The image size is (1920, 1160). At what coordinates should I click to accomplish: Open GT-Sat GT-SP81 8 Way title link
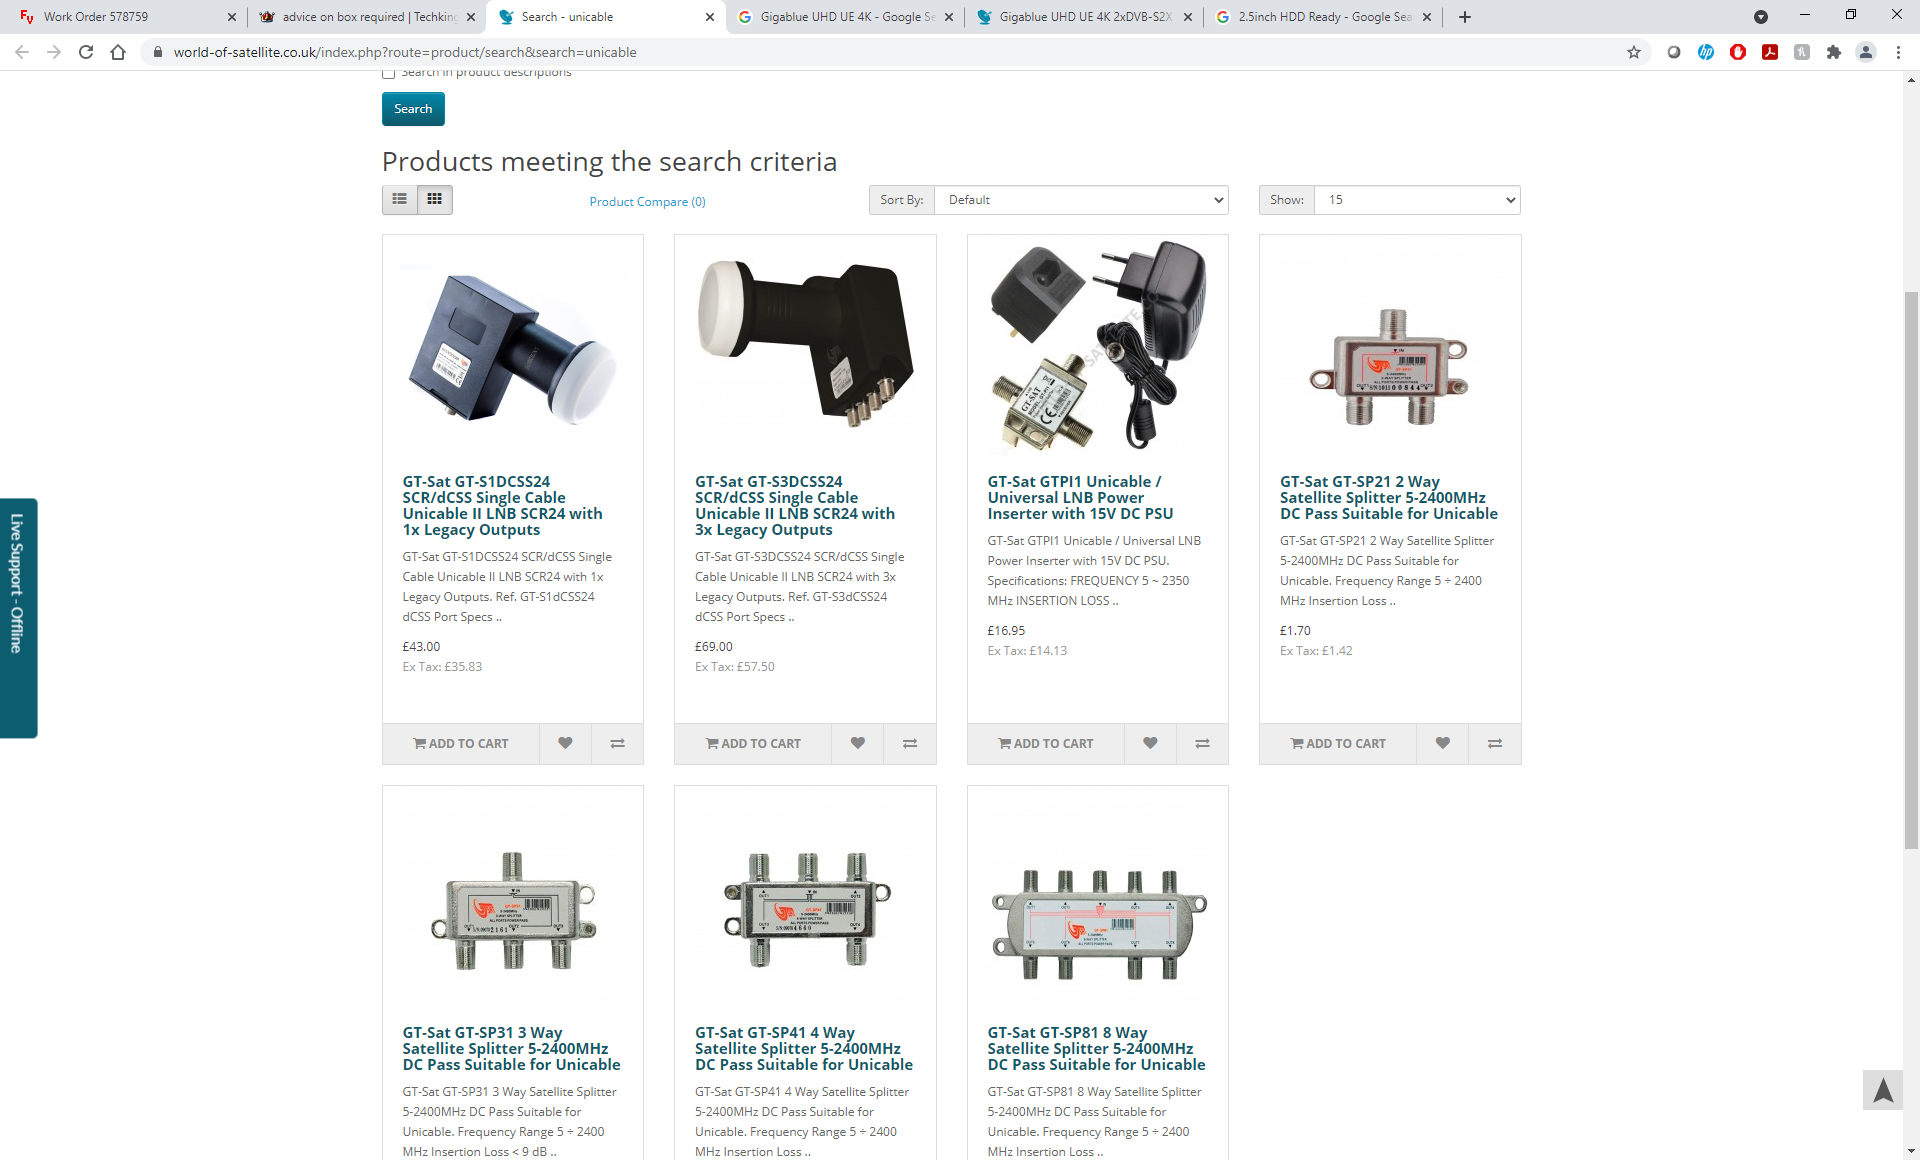click(x=1096, y=1049)
